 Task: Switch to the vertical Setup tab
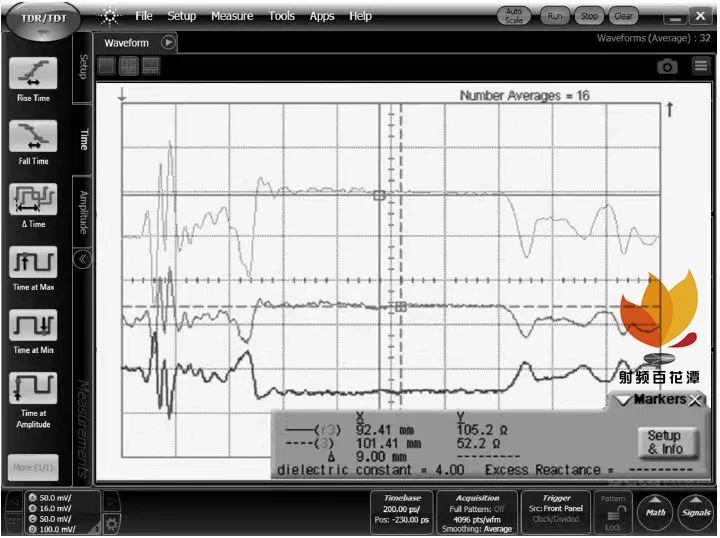click(x=83, y=67)
